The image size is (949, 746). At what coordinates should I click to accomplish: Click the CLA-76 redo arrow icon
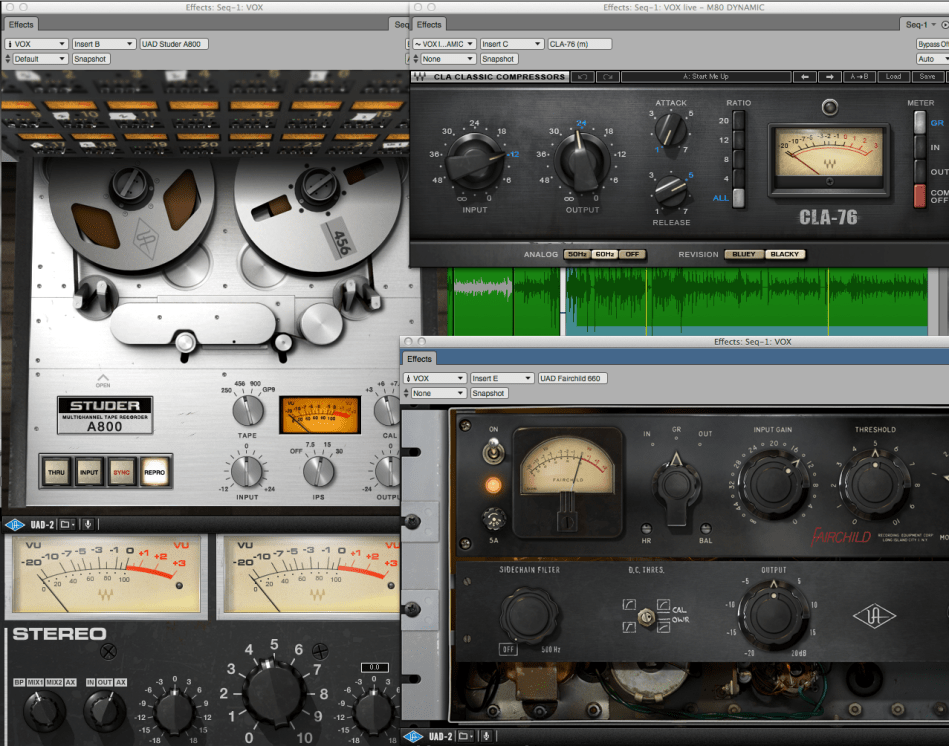(607, 77)
